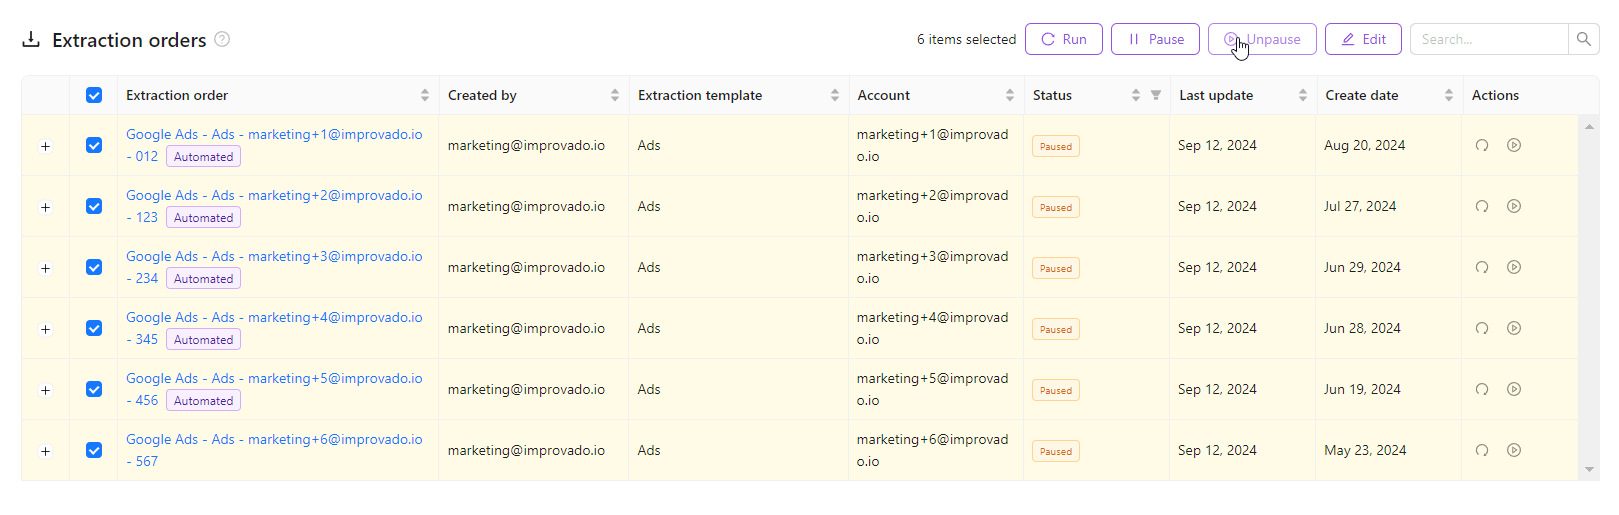Click the '6 items selected' label

pyautogui.click(x=966, y=39)
